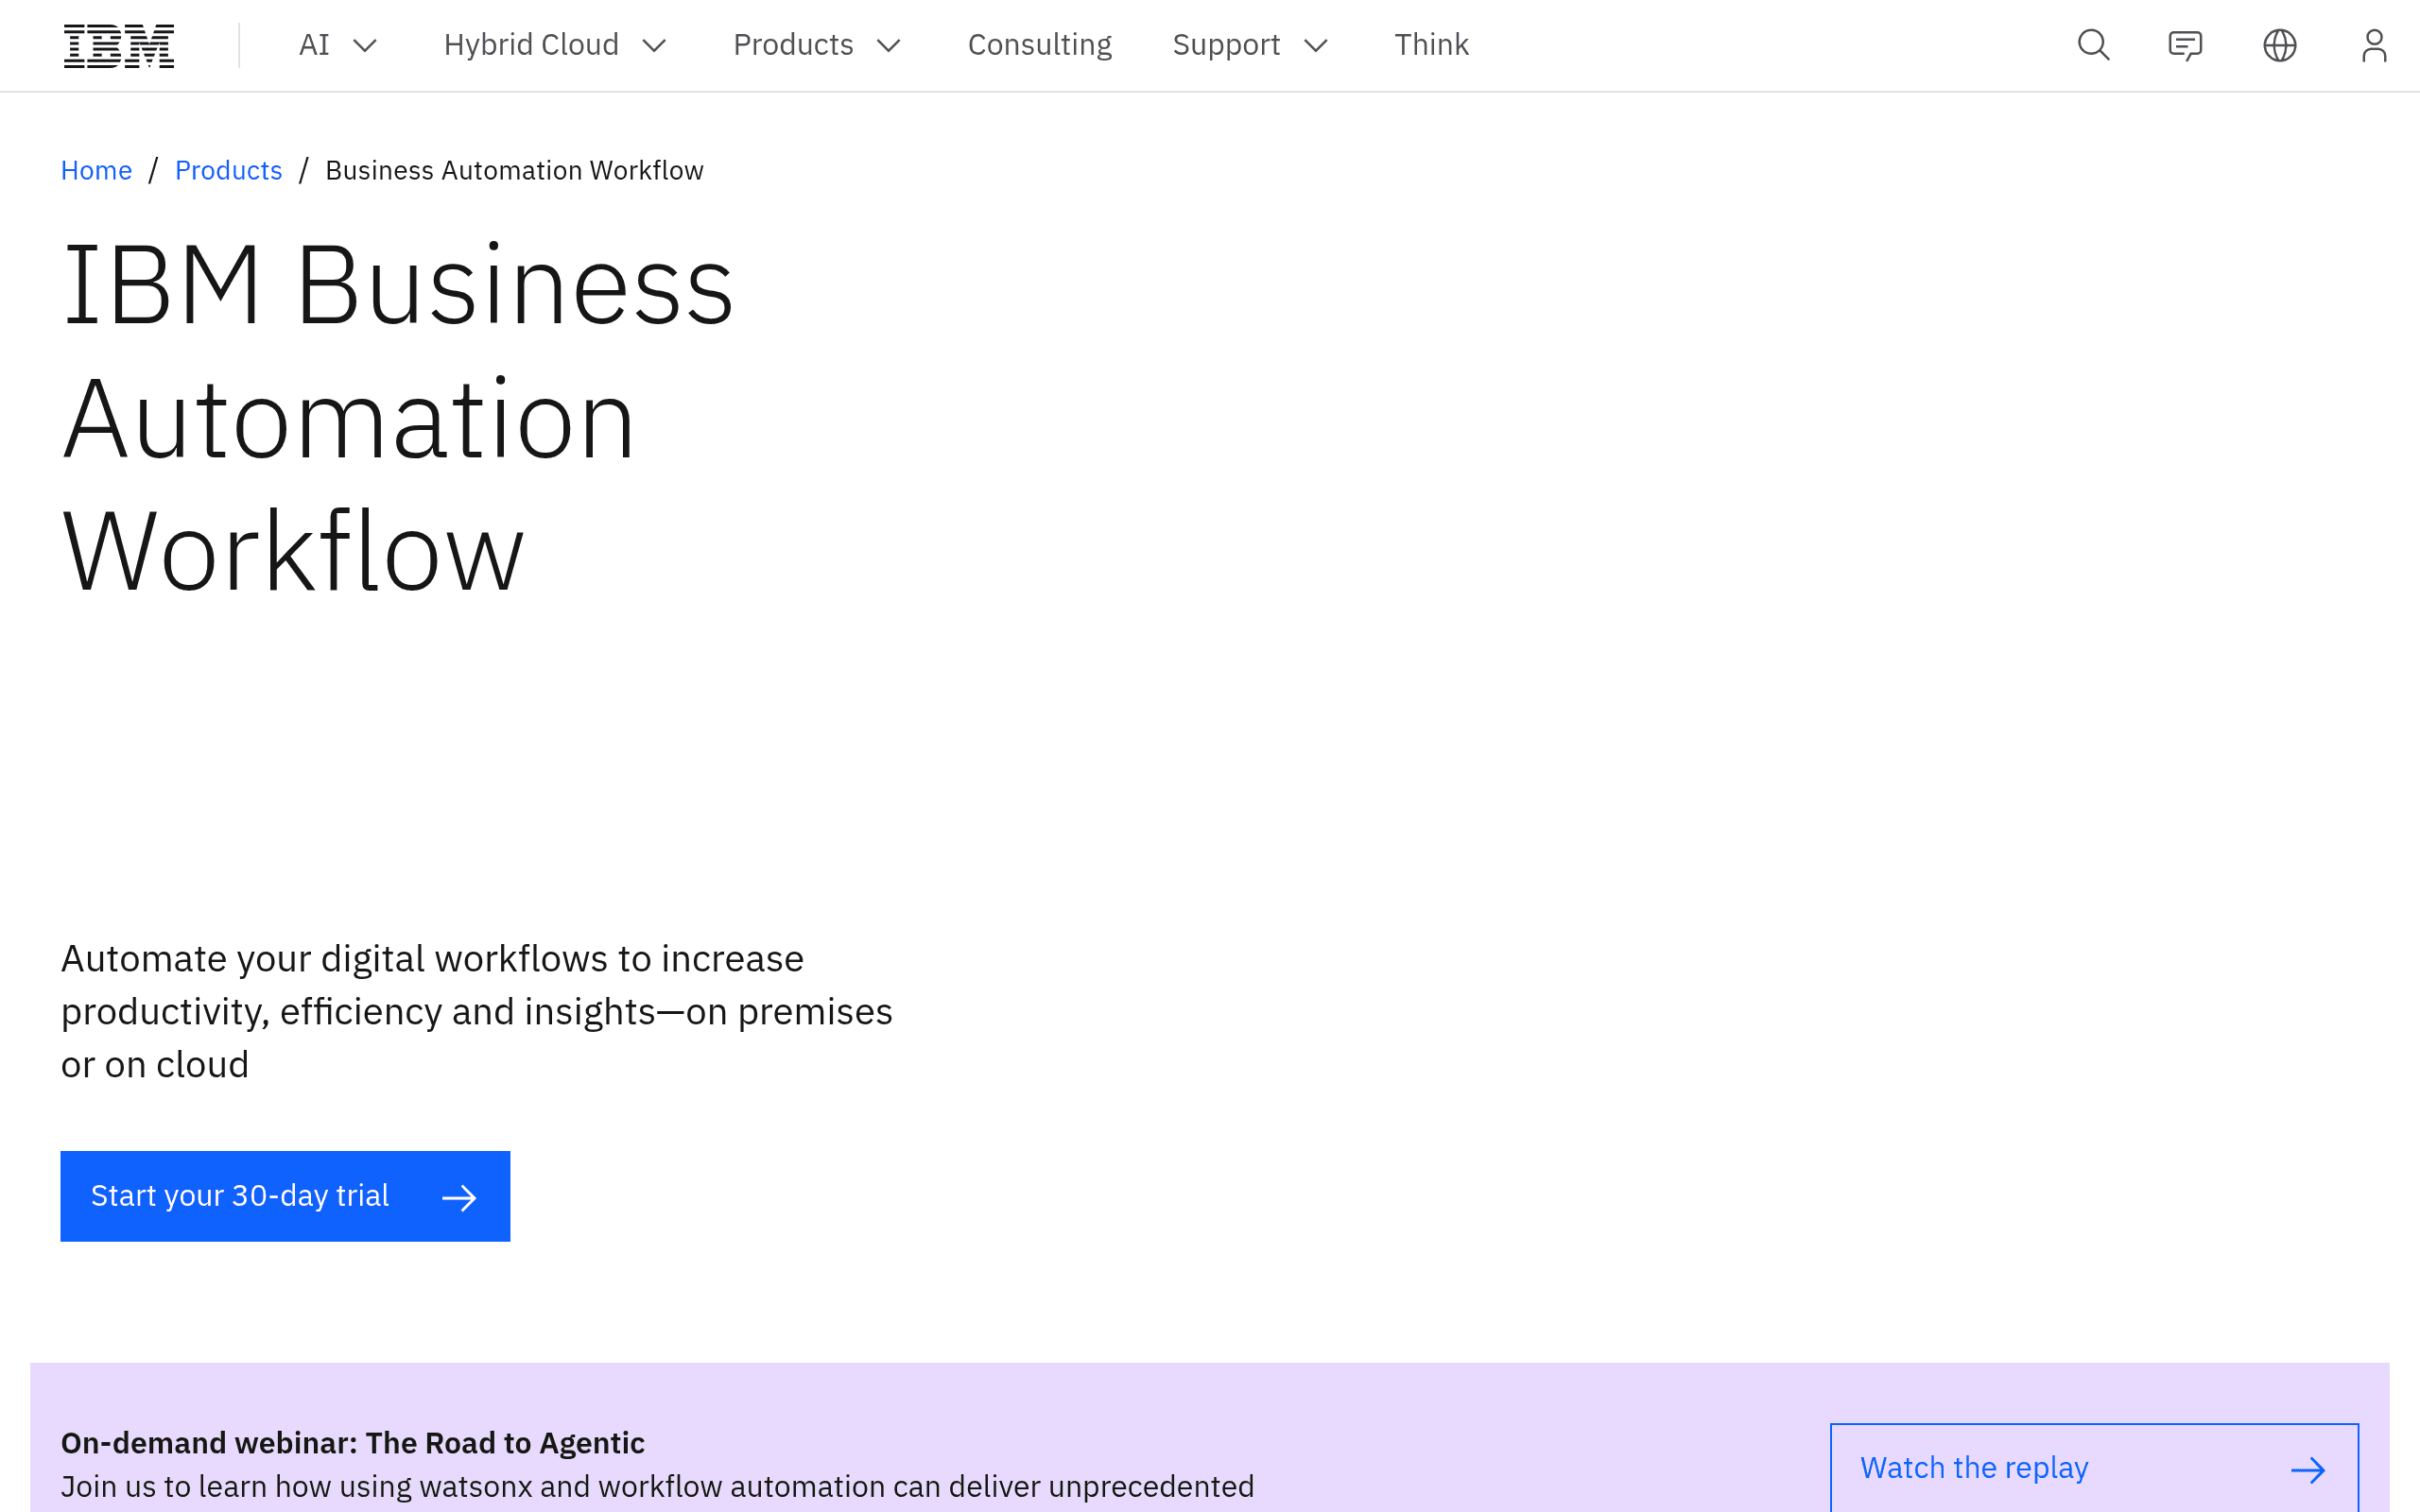The width and height of the screenshot is (2420, 1512).
Task: Expand the Hybrid Cloud menu
Action: click(555, 45)
